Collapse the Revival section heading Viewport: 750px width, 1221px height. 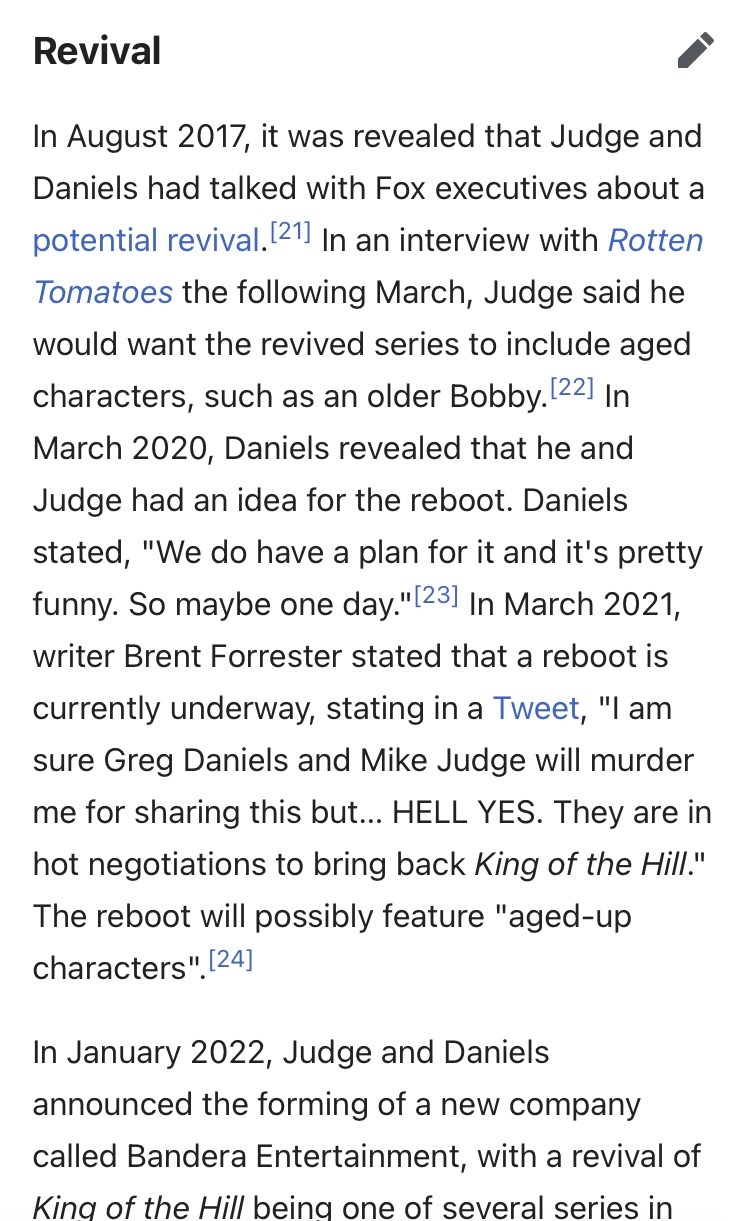pos(97,51)
